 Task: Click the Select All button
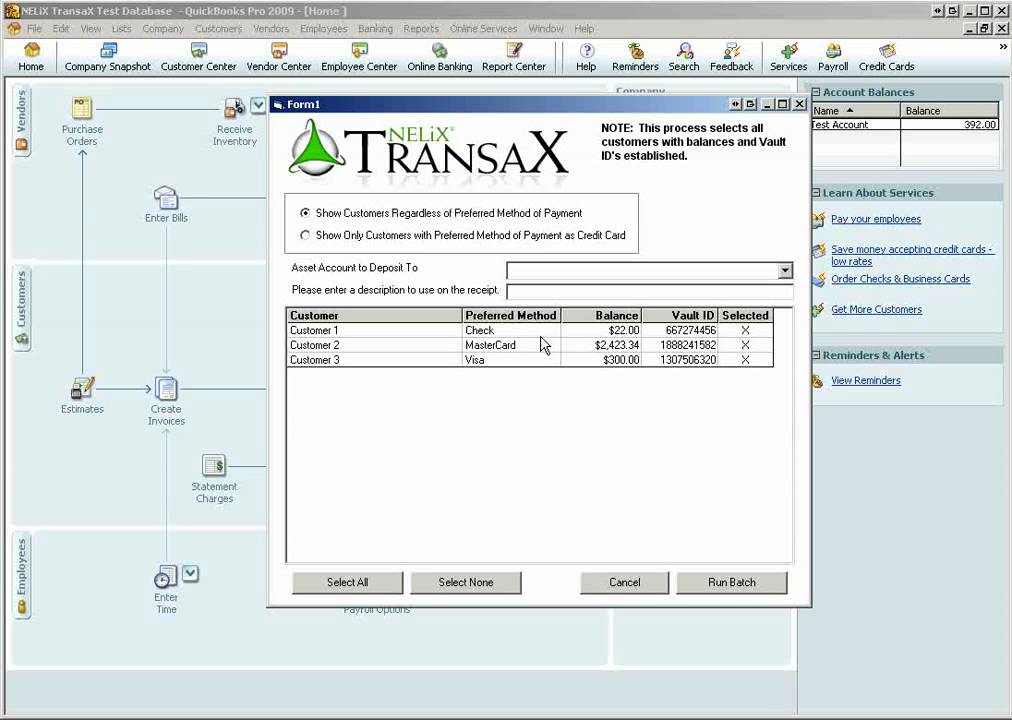pyautogui.click(x=347, y=583)
